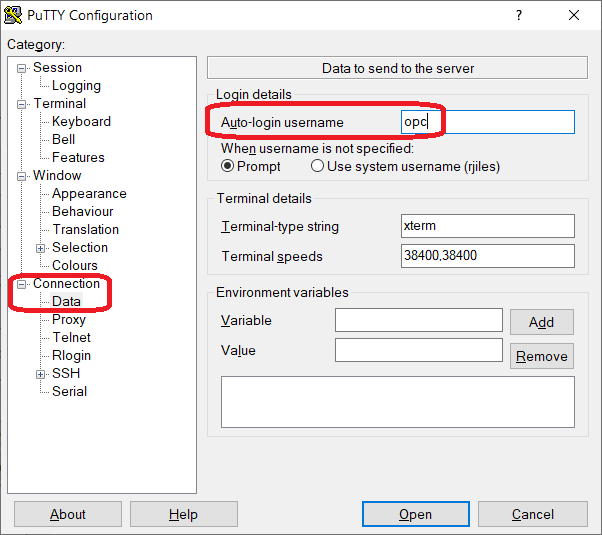Open the connection with Open button

pos(416,514)
